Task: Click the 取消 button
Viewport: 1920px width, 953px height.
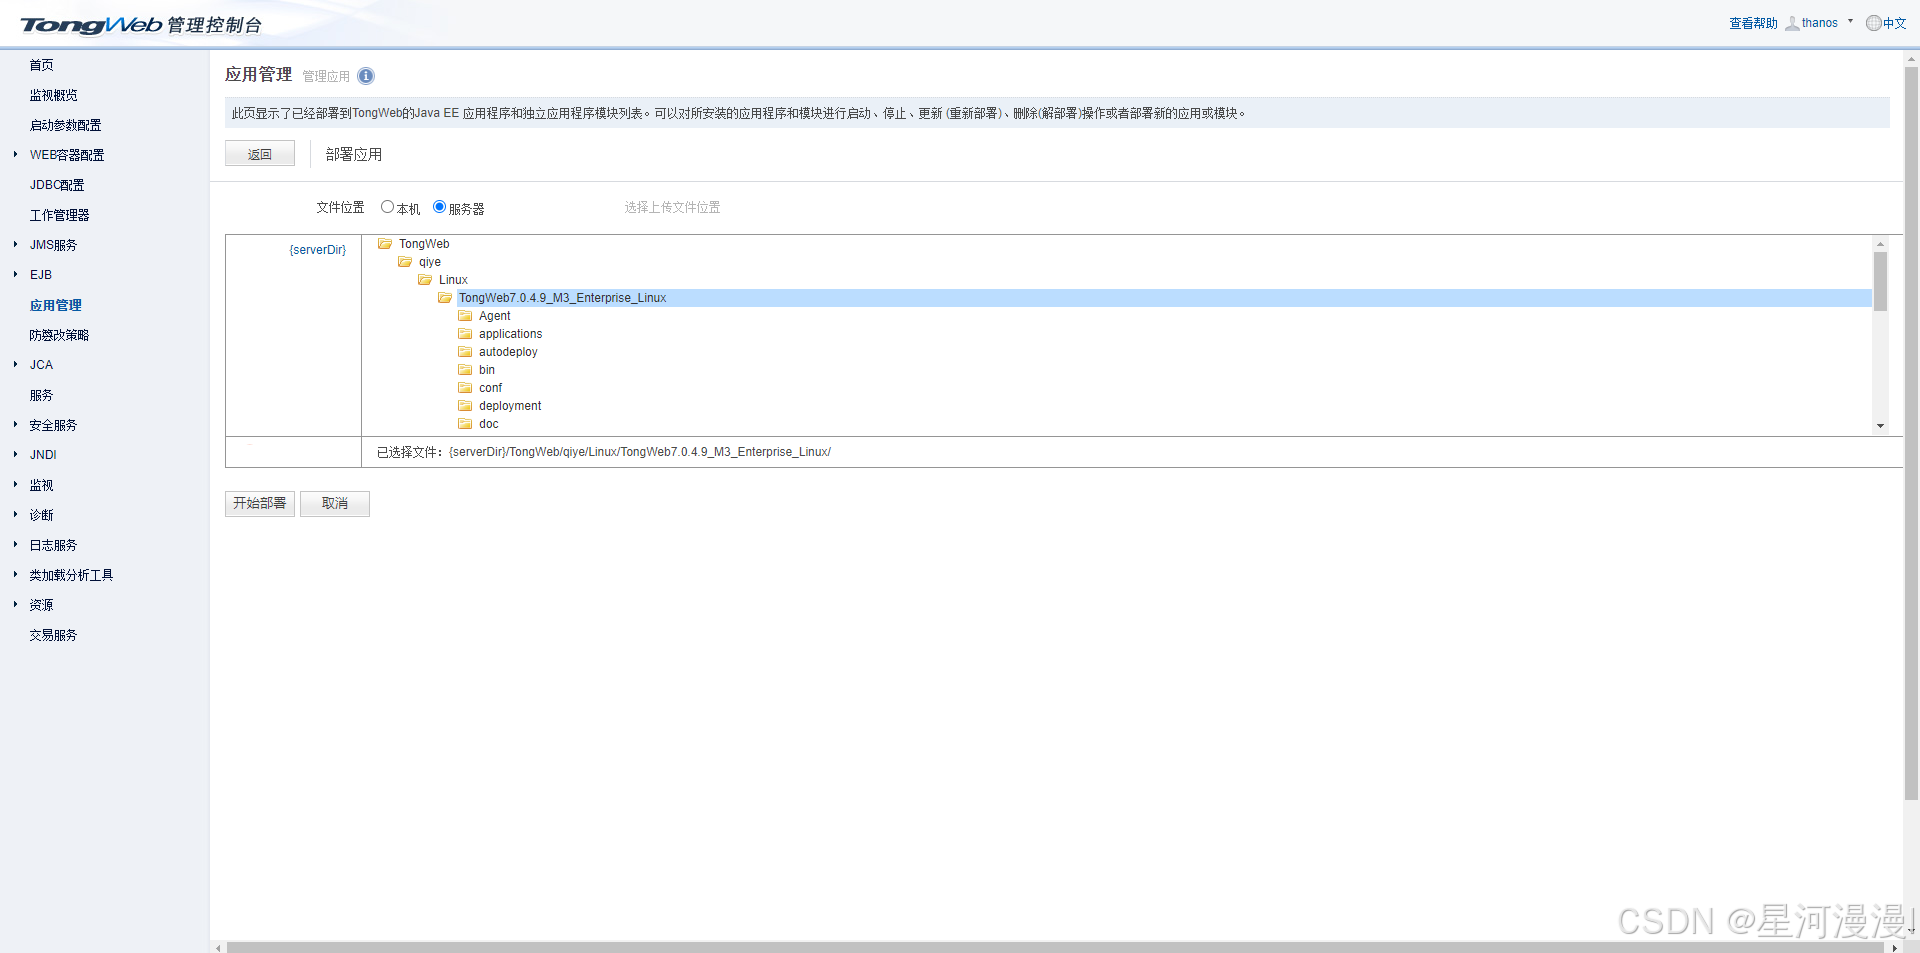Action: (x=335, y=503)
